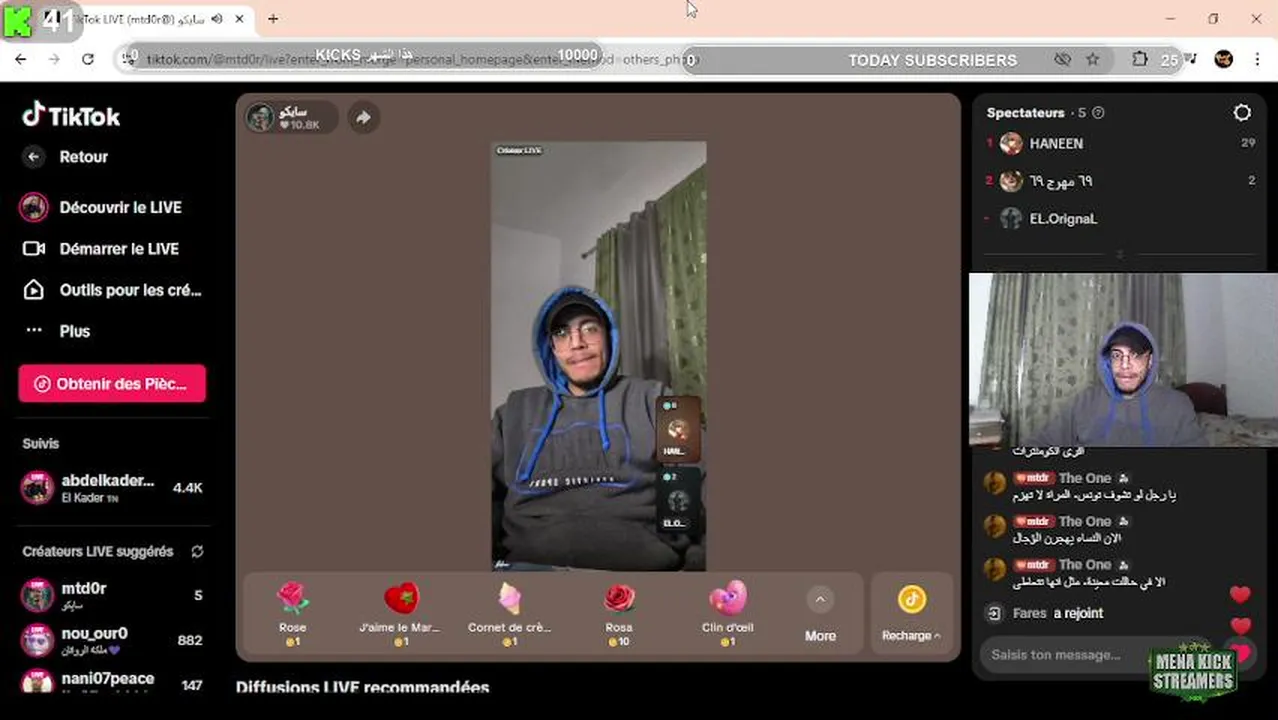Send the Cornet de crème gift

tap(509, 612)
